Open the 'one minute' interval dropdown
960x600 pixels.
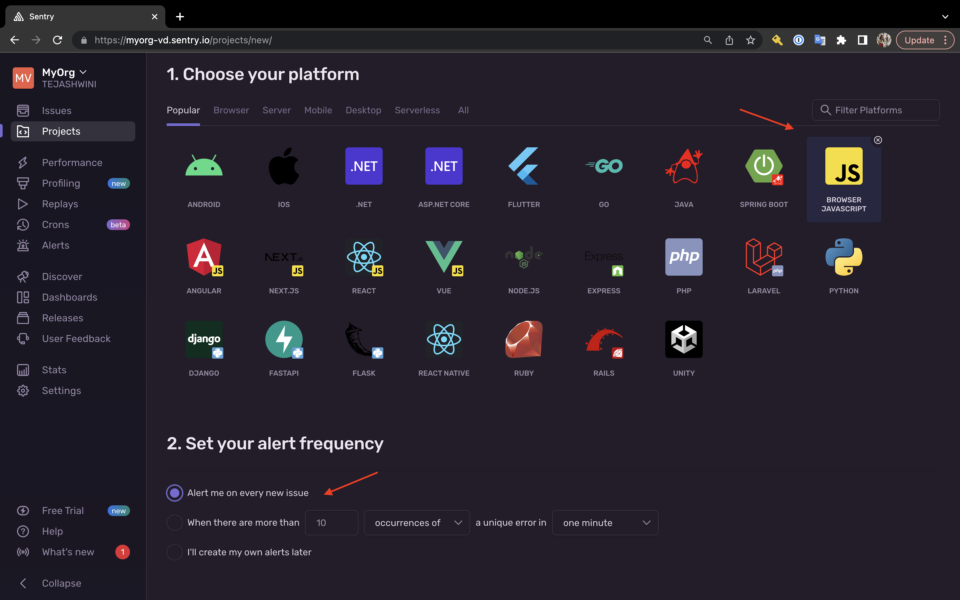pyautogui.click(x=605, y=522)
